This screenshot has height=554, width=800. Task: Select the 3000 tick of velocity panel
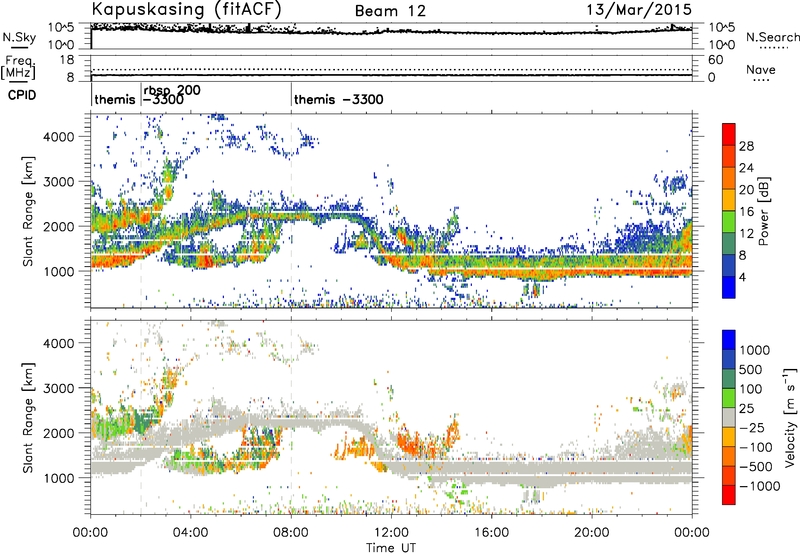(59, 388)
